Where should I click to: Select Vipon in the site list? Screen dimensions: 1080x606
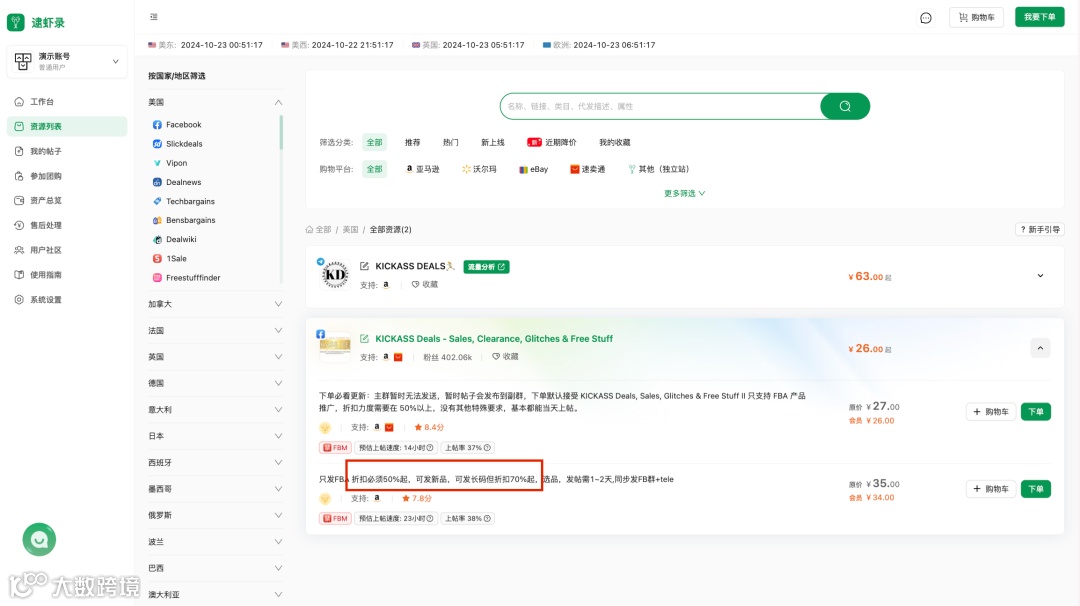[170, 163]
